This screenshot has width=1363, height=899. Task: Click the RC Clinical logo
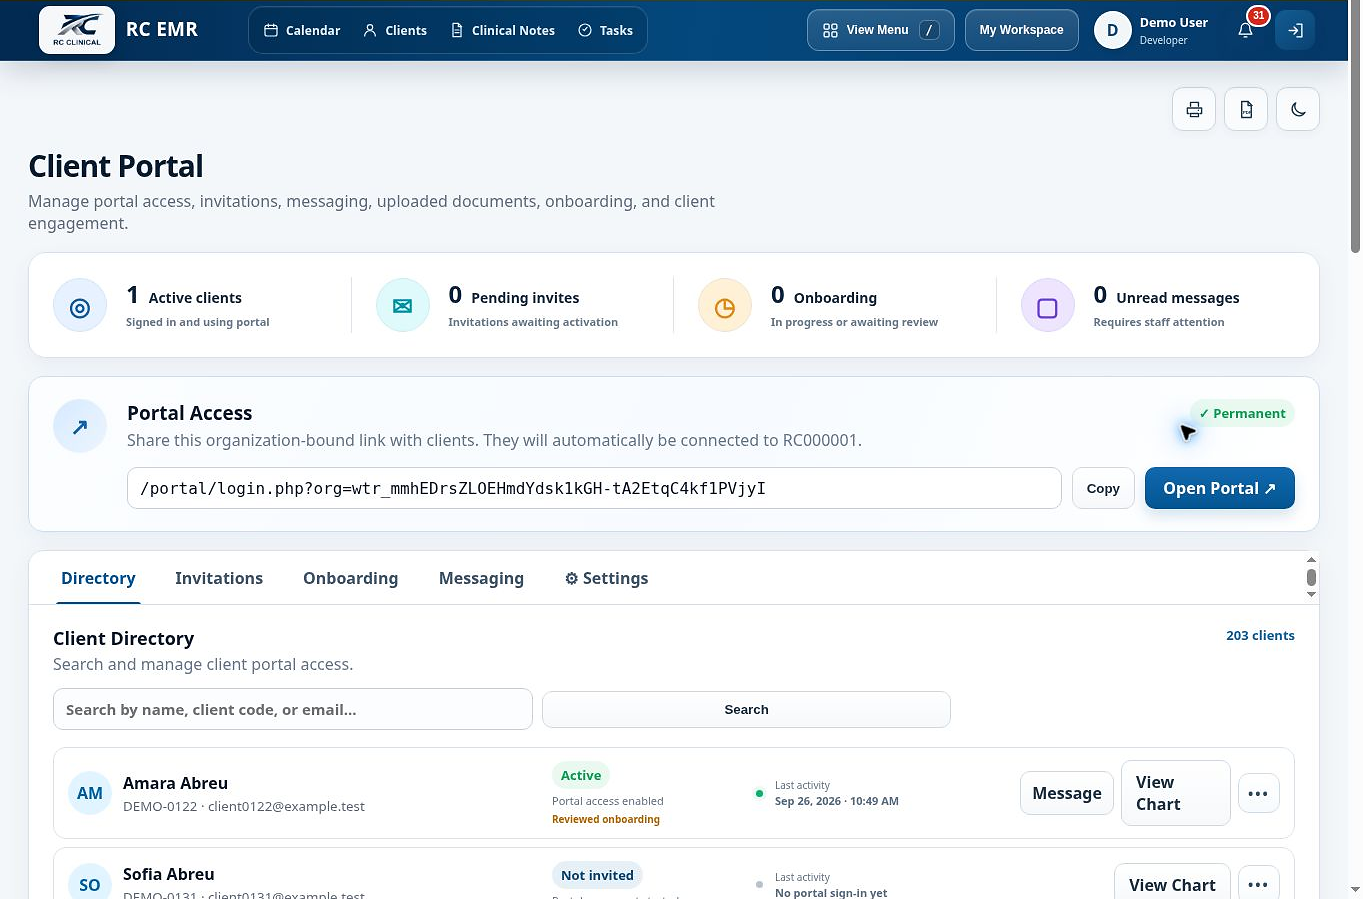[x=77, y=30]
